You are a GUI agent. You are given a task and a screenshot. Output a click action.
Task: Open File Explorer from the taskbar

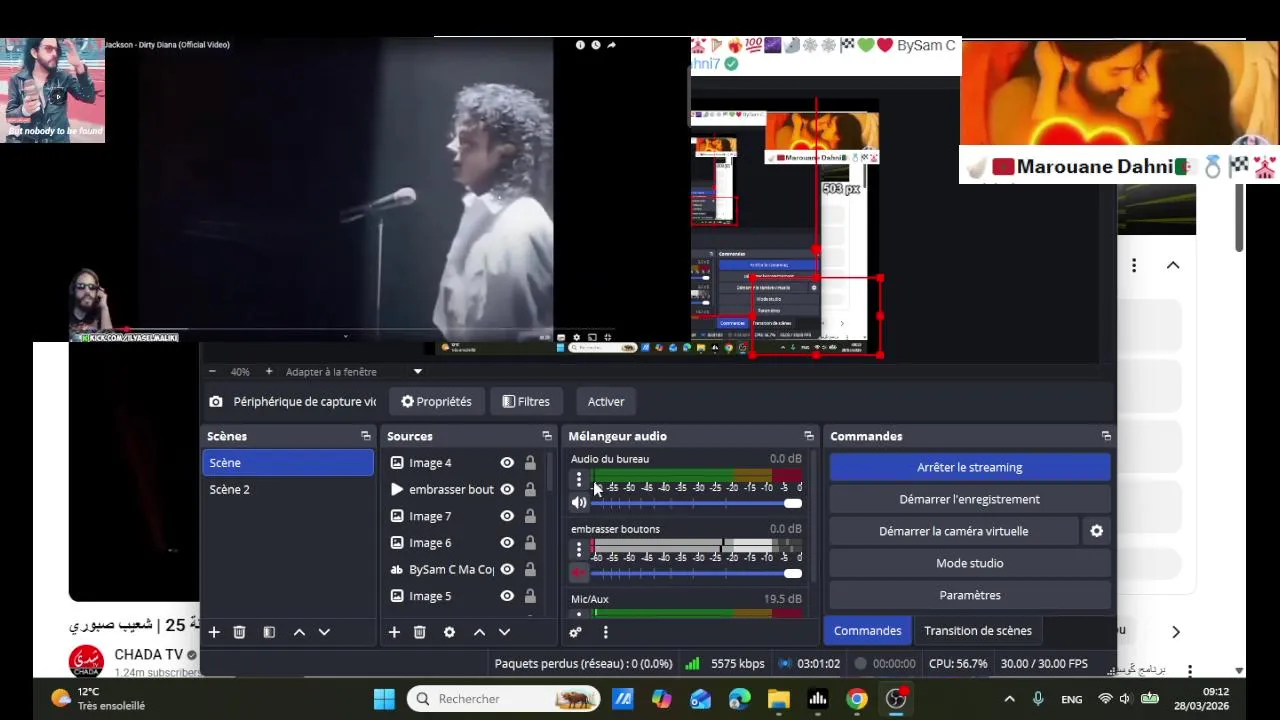click(779, 699)
